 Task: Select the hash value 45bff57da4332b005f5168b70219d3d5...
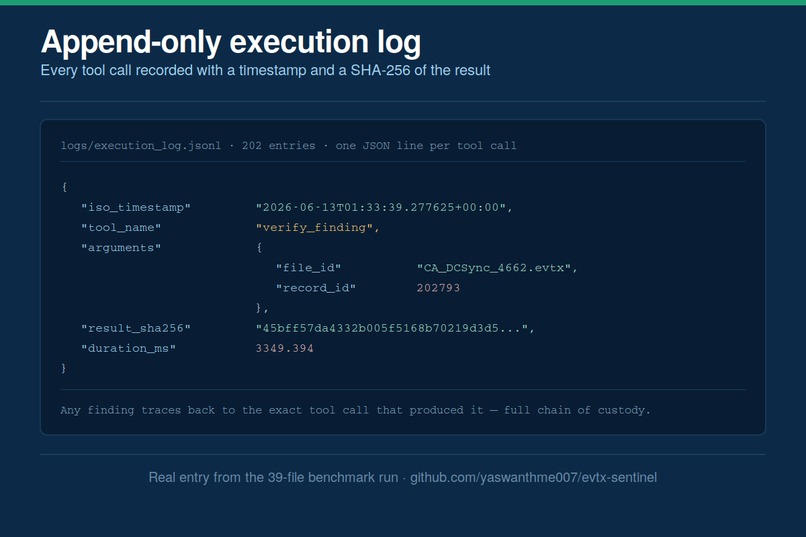[395, 328]
